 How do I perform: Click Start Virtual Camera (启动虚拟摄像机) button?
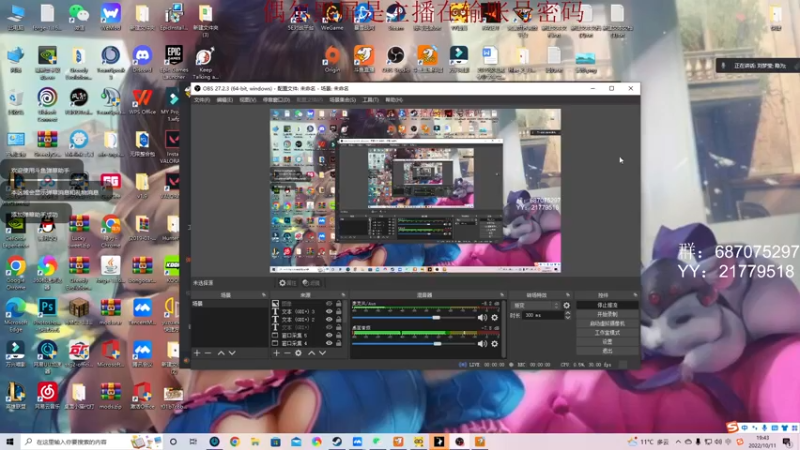point(607,323)
